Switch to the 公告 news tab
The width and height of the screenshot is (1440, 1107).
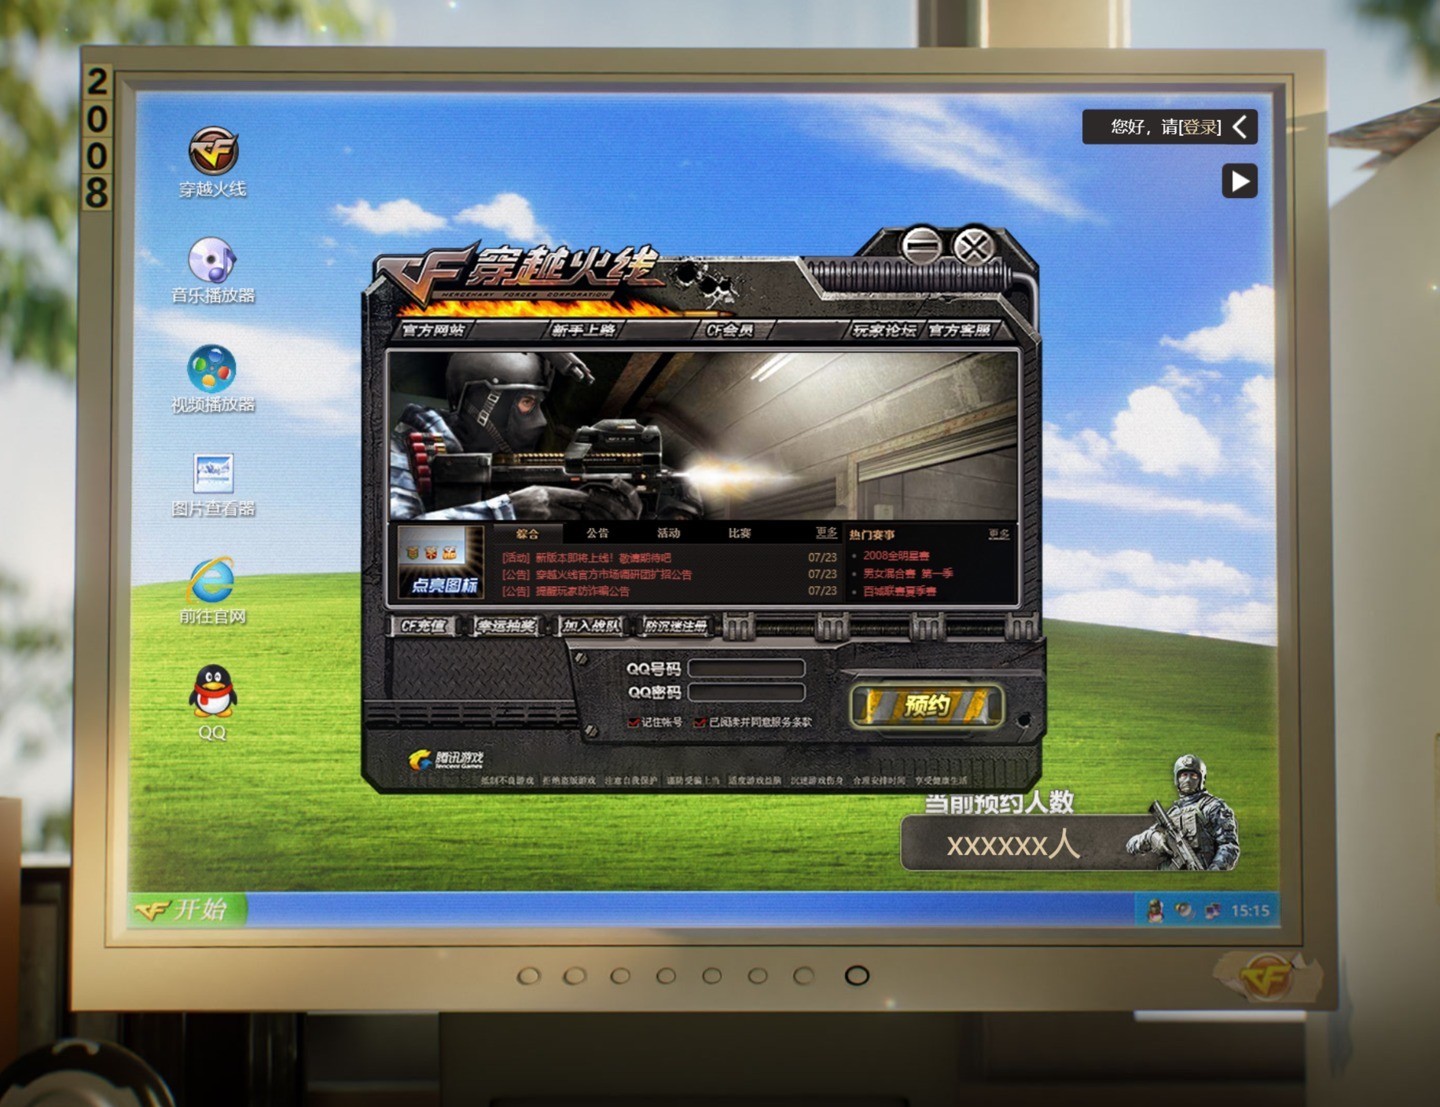pyautogui.click(x=597, y=533)
